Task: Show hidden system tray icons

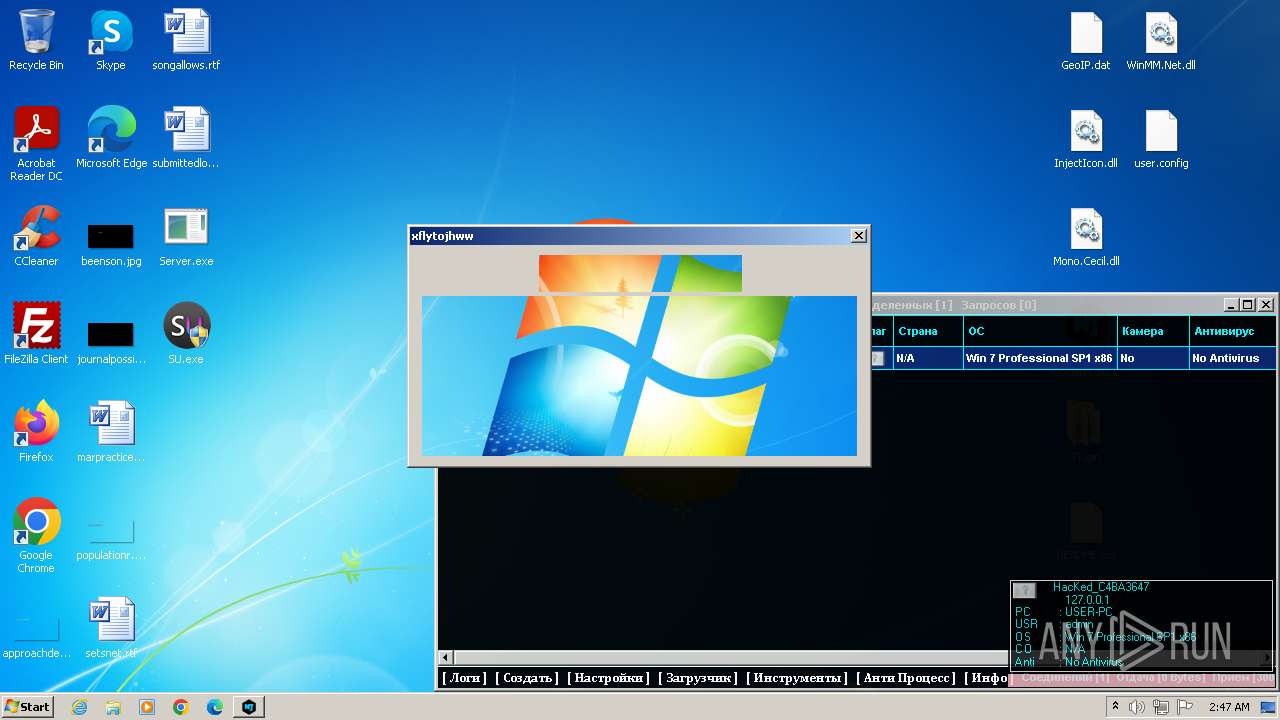Action: click(x=1115, y=707)
